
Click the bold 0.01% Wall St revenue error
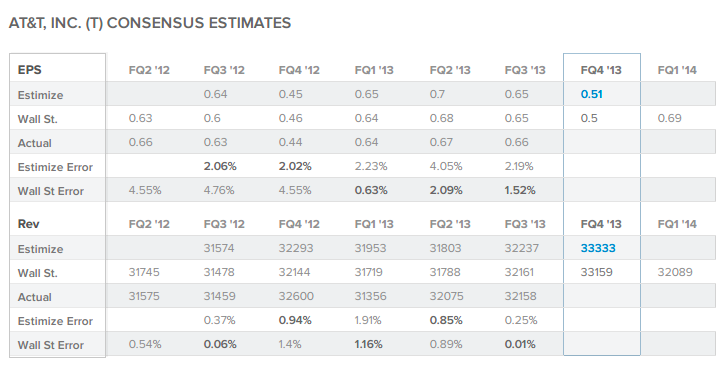[520, 344]
